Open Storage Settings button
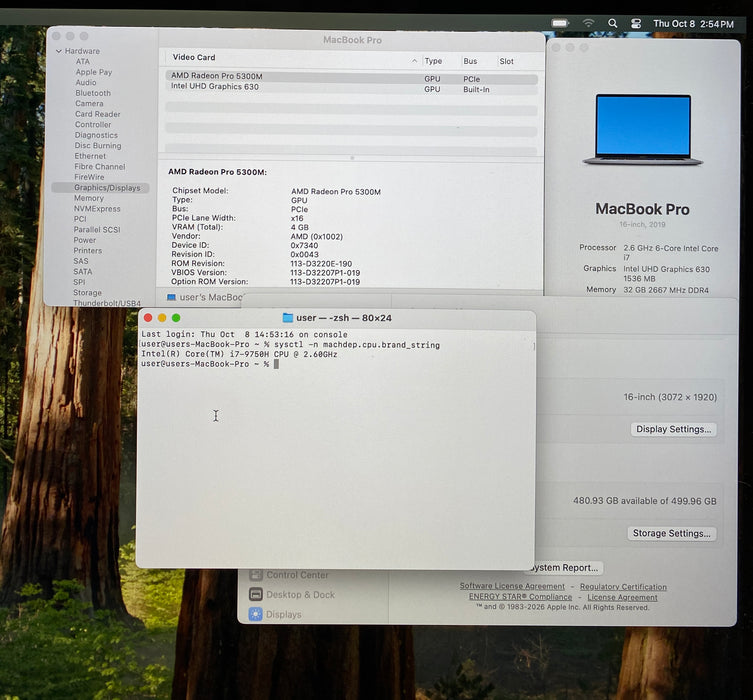The height and width of the screenshot is (700, 753). [671, 533]
